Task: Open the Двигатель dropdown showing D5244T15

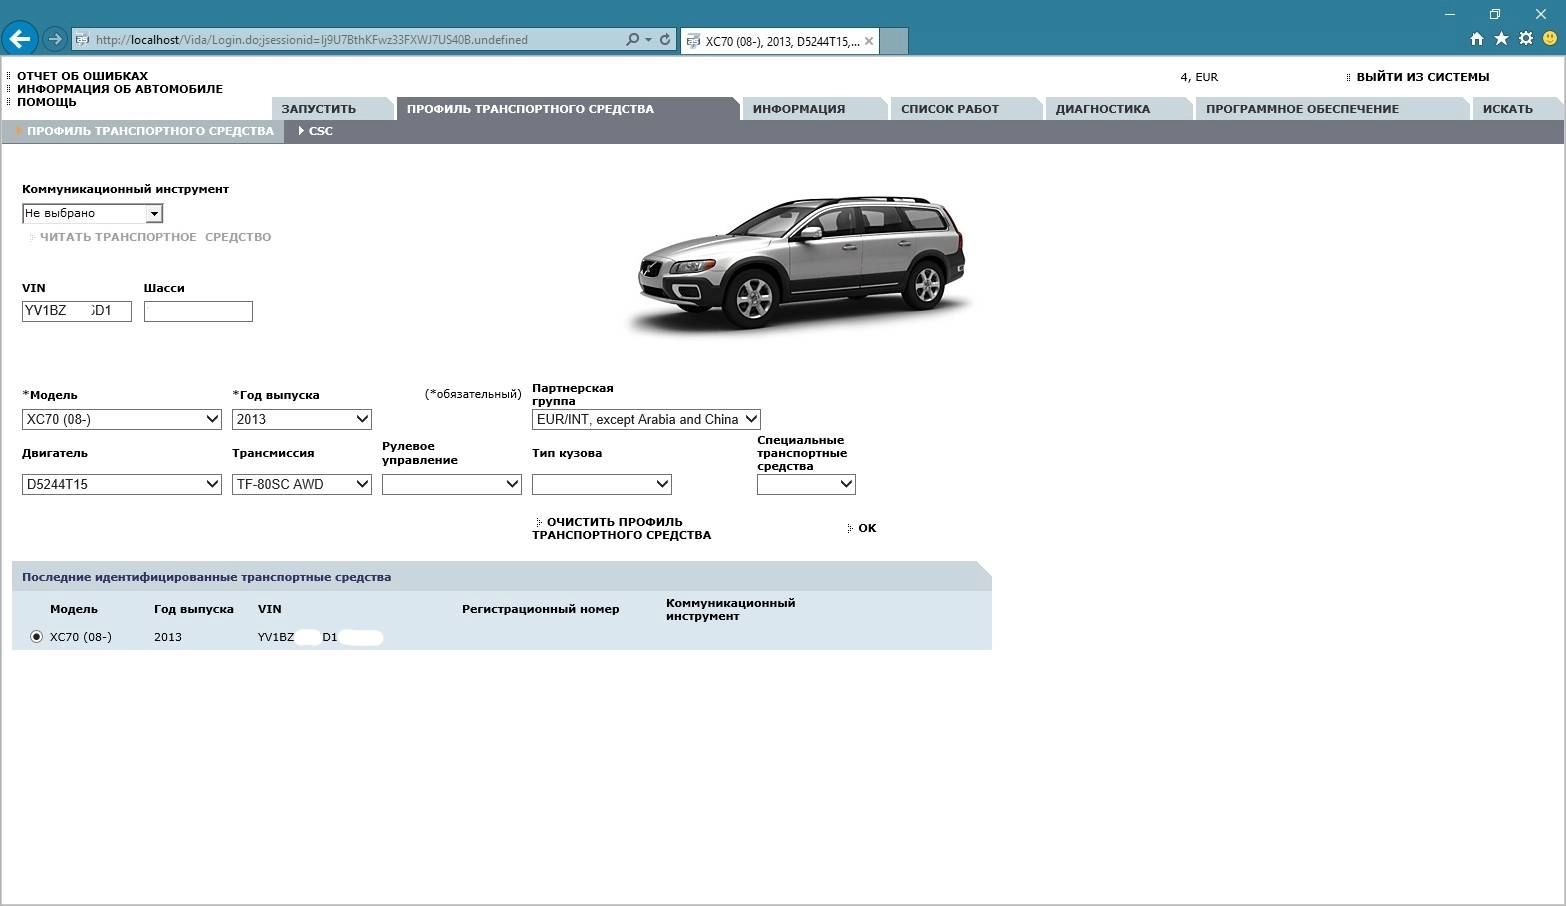Action: point(122,484)
